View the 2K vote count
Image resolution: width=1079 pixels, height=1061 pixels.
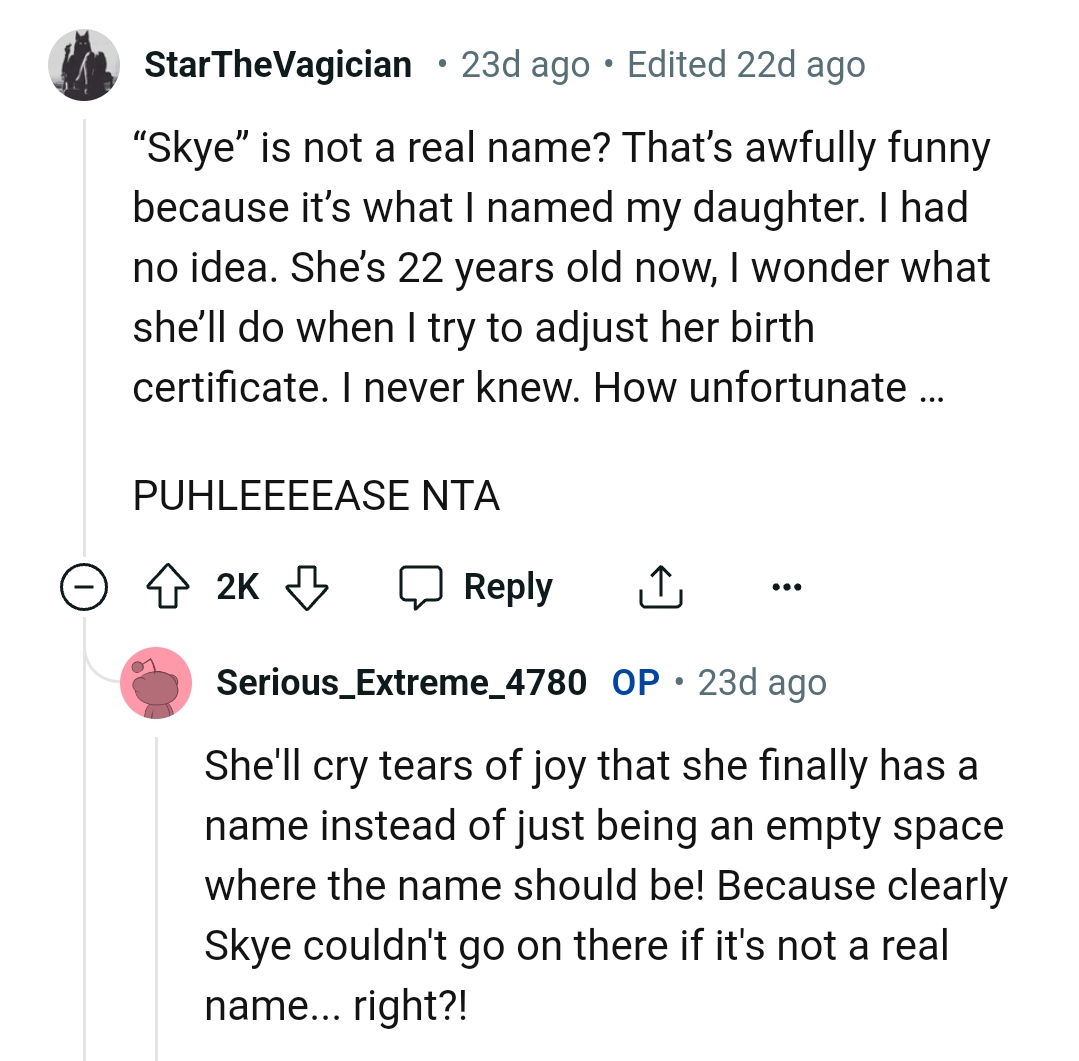236,587
